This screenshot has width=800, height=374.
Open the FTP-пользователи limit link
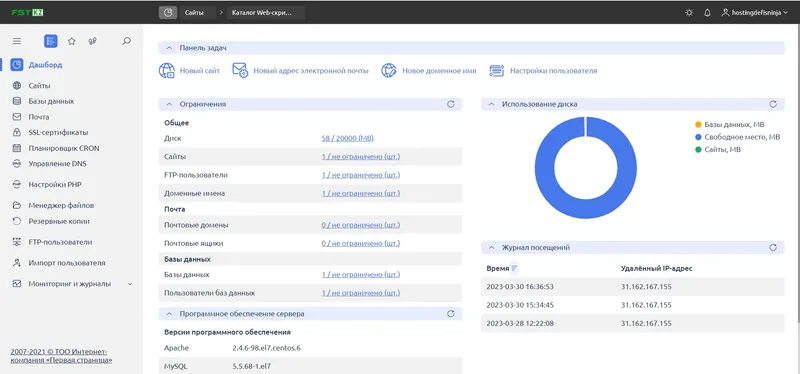point(361,175)
